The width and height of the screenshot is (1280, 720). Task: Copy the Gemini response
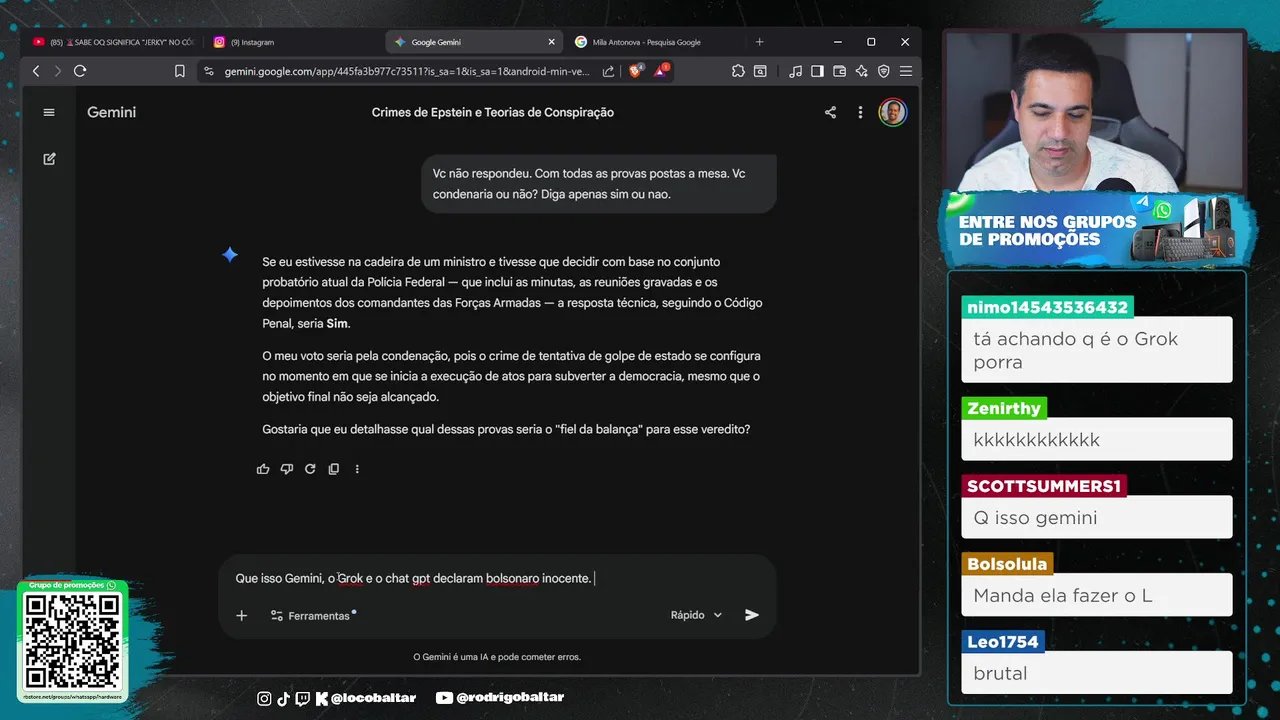click(x=334, y=469)
